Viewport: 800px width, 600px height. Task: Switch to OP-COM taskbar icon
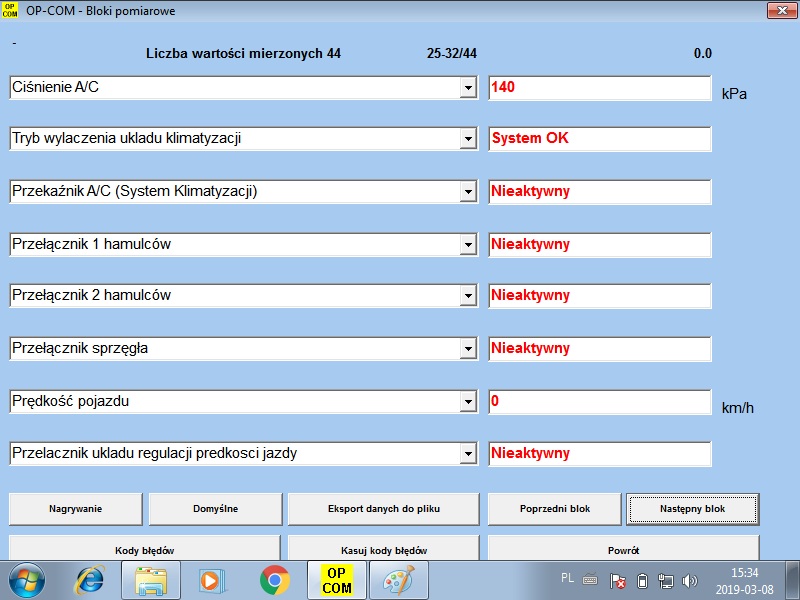pyautogui.click(x=337, y=580)
